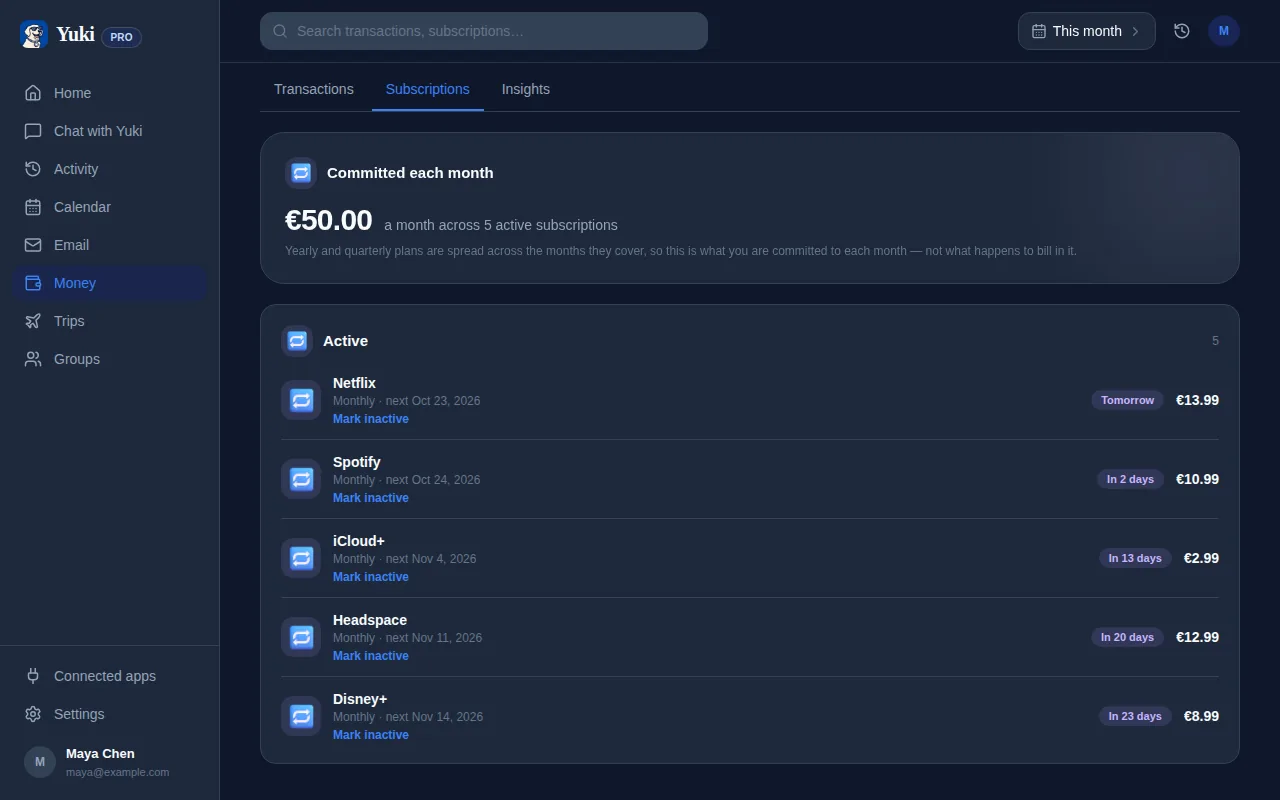This screenshot has height=800, width=1280.
Task: Click the Calendar icon in sidebar
Action: click(33, 207)
